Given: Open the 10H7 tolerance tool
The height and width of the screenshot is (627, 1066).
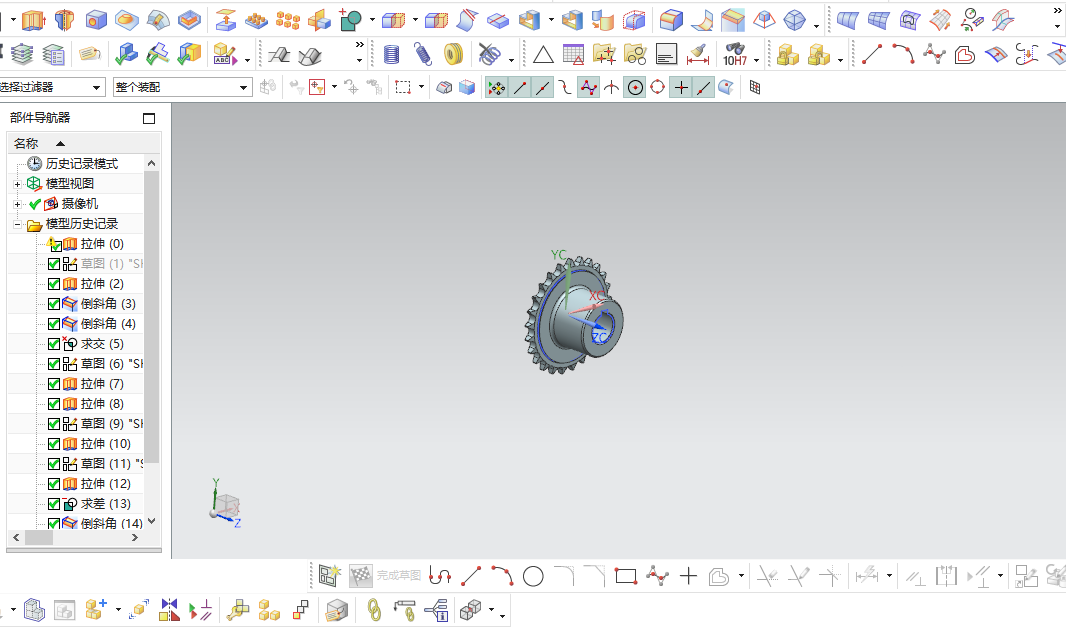Looking at the screenshot, I should tap(735, 54).
